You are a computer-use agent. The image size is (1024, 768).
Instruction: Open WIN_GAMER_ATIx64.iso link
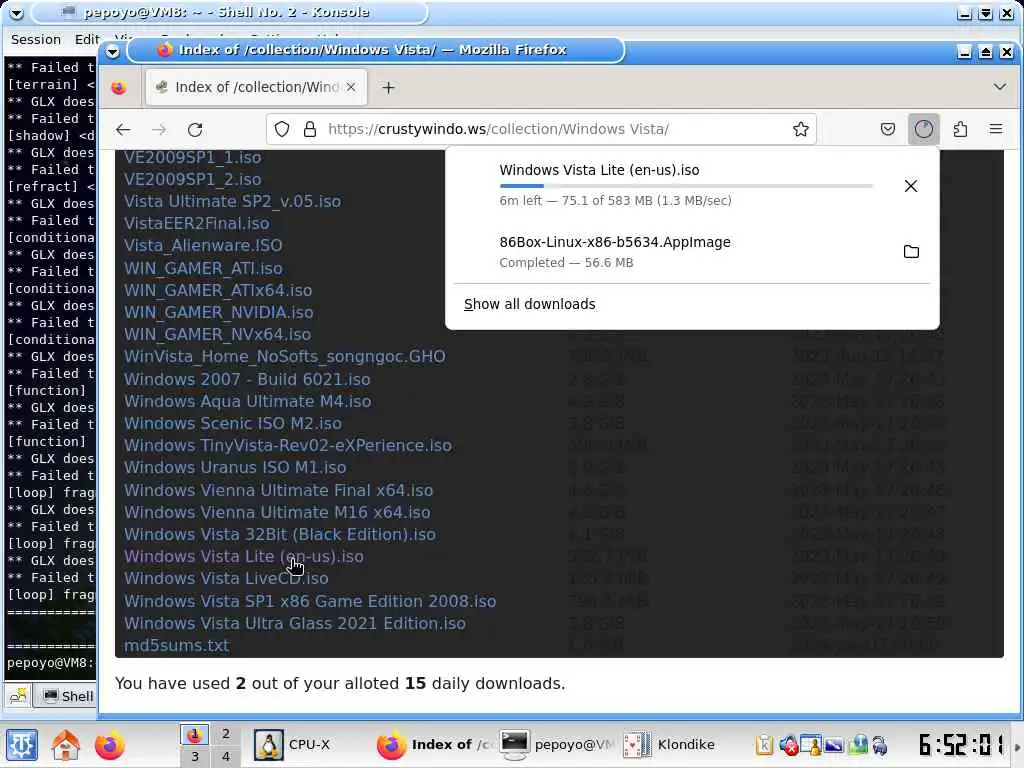click(218, 290)
